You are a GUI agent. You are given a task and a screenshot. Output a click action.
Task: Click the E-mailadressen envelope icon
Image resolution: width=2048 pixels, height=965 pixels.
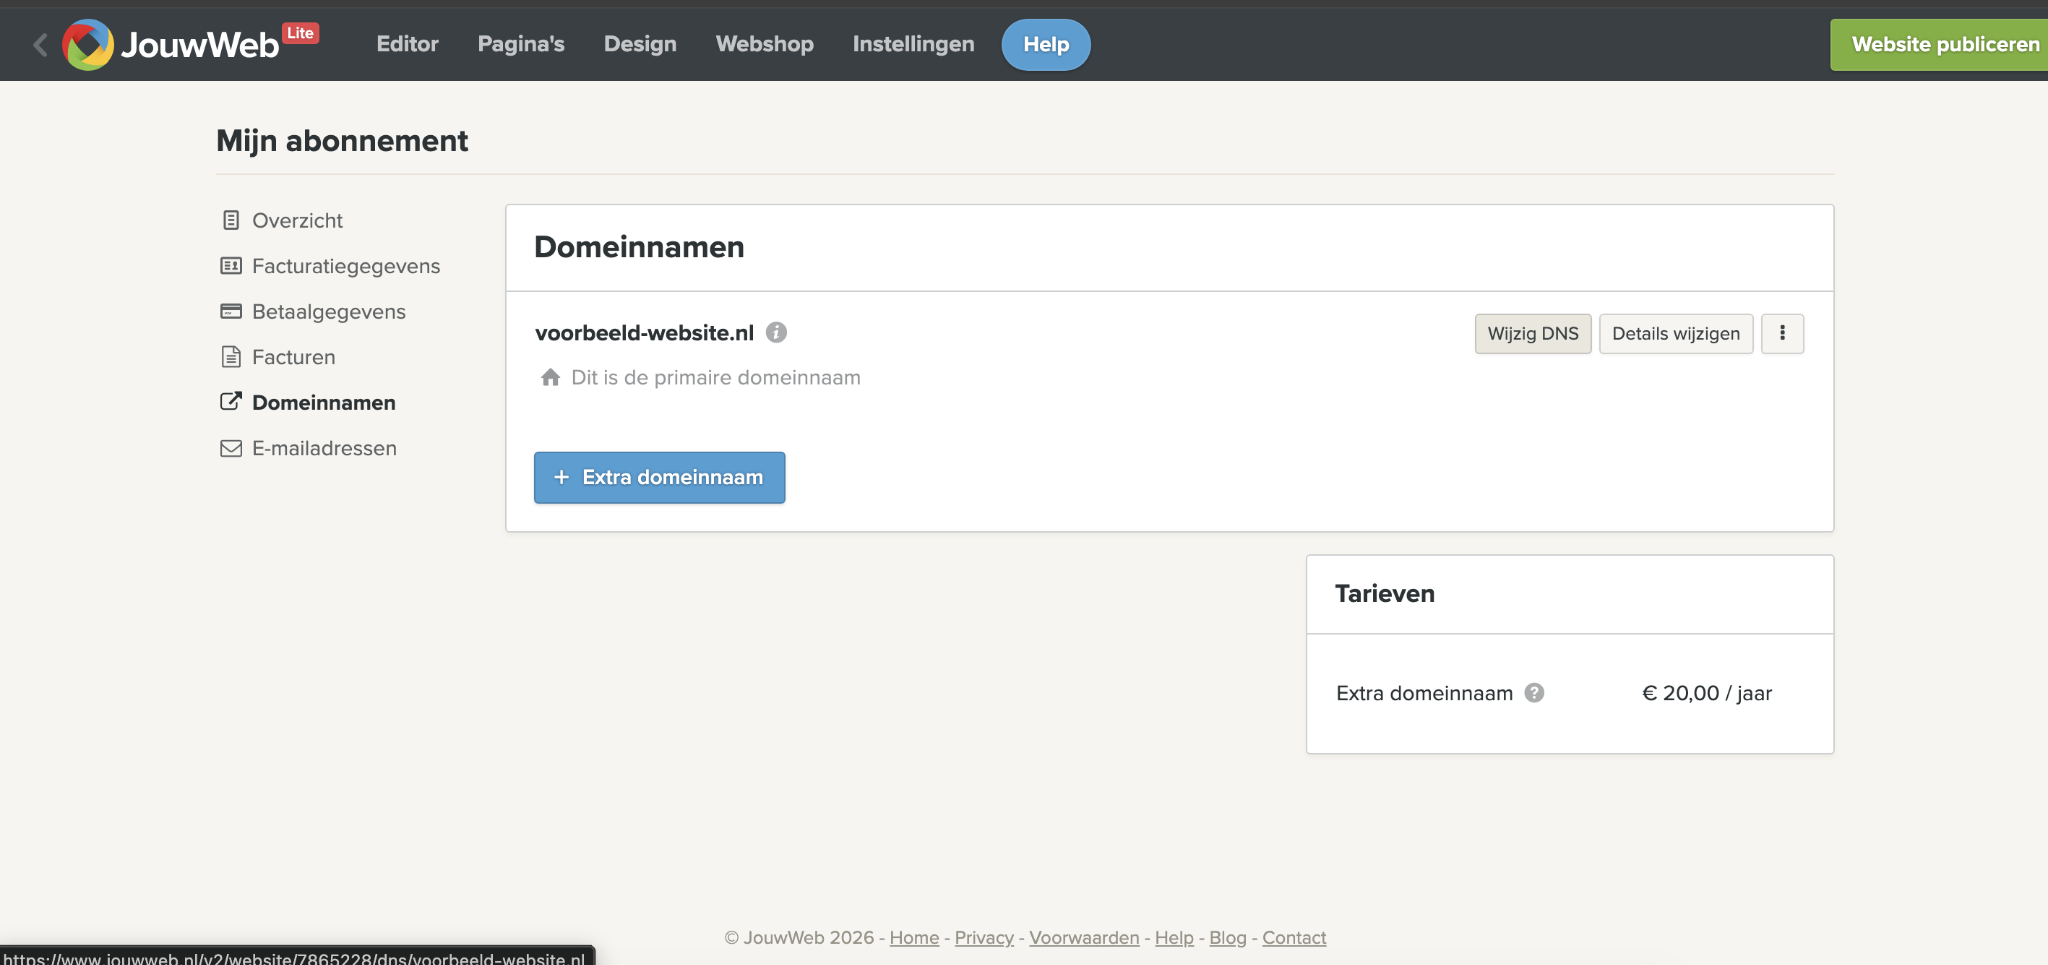(231, 448)
